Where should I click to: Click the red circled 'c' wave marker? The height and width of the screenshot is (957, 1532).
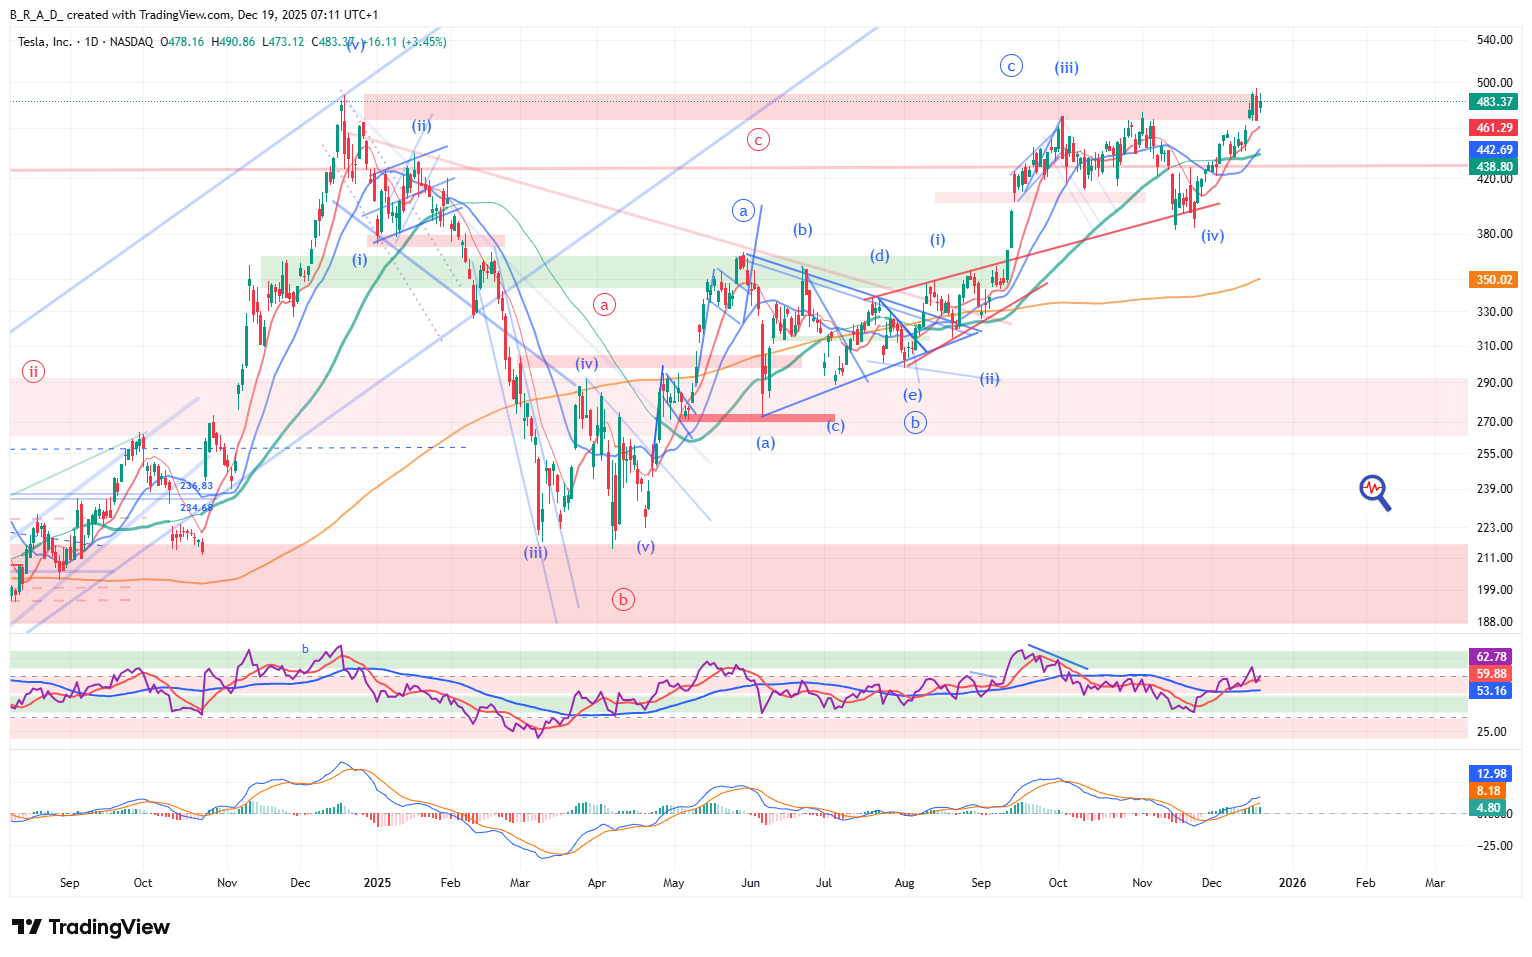click(758, 140)
